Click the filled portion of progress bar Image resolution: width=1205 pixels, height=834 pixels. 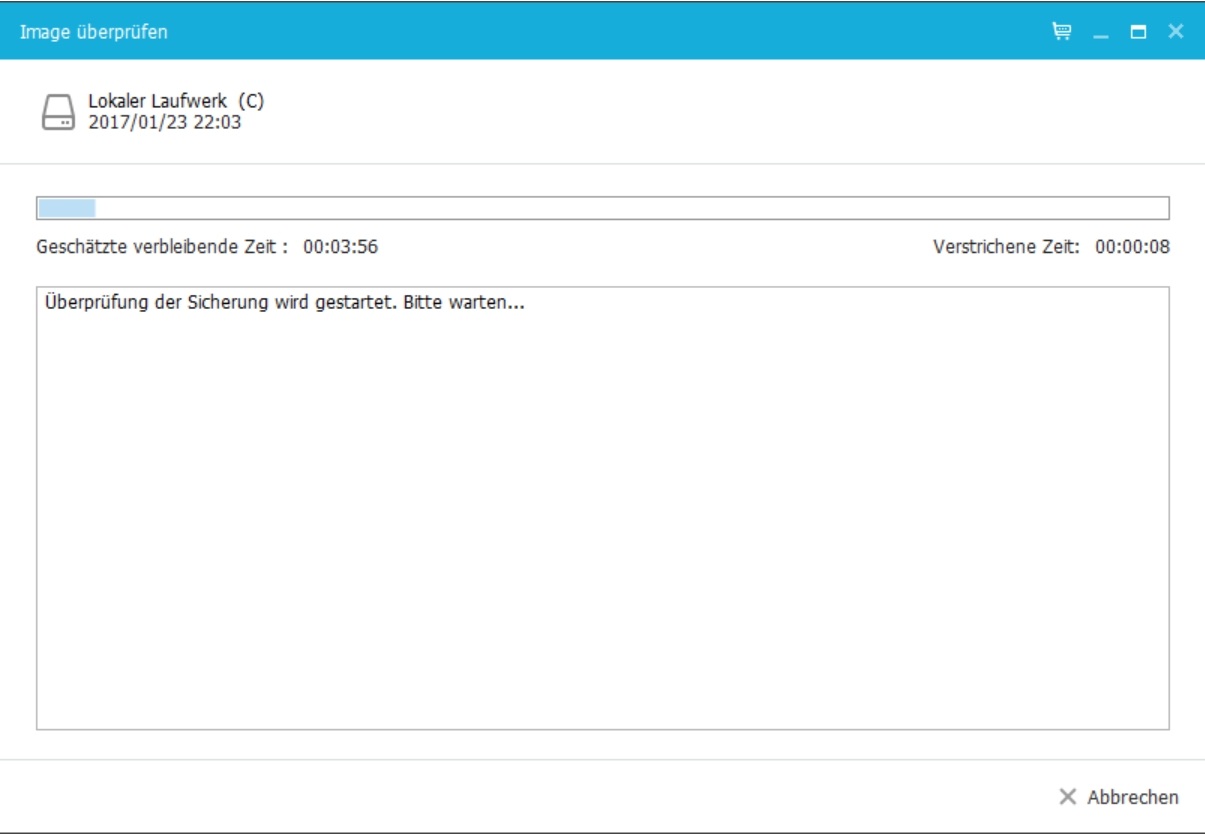[66, 208]
